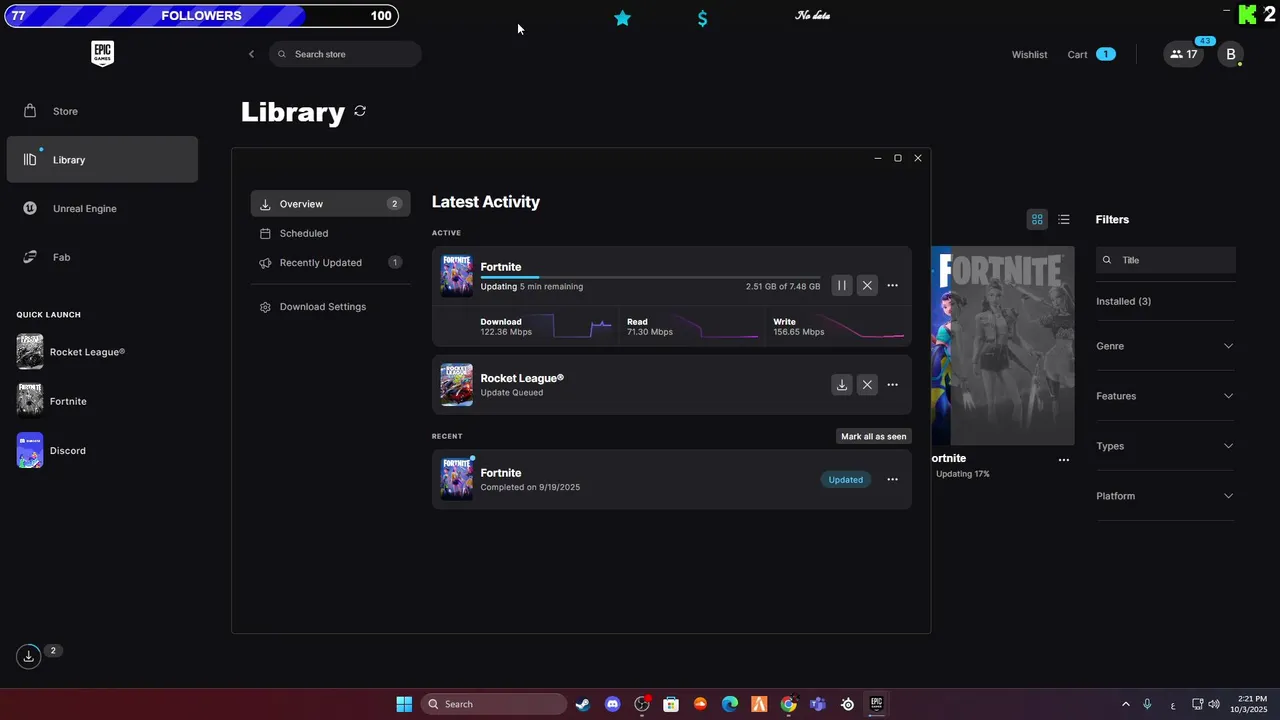Screen dimensions: 1280x720
Task: Click the 'Updating 17%' status text
Action: (x=962, y=474)
